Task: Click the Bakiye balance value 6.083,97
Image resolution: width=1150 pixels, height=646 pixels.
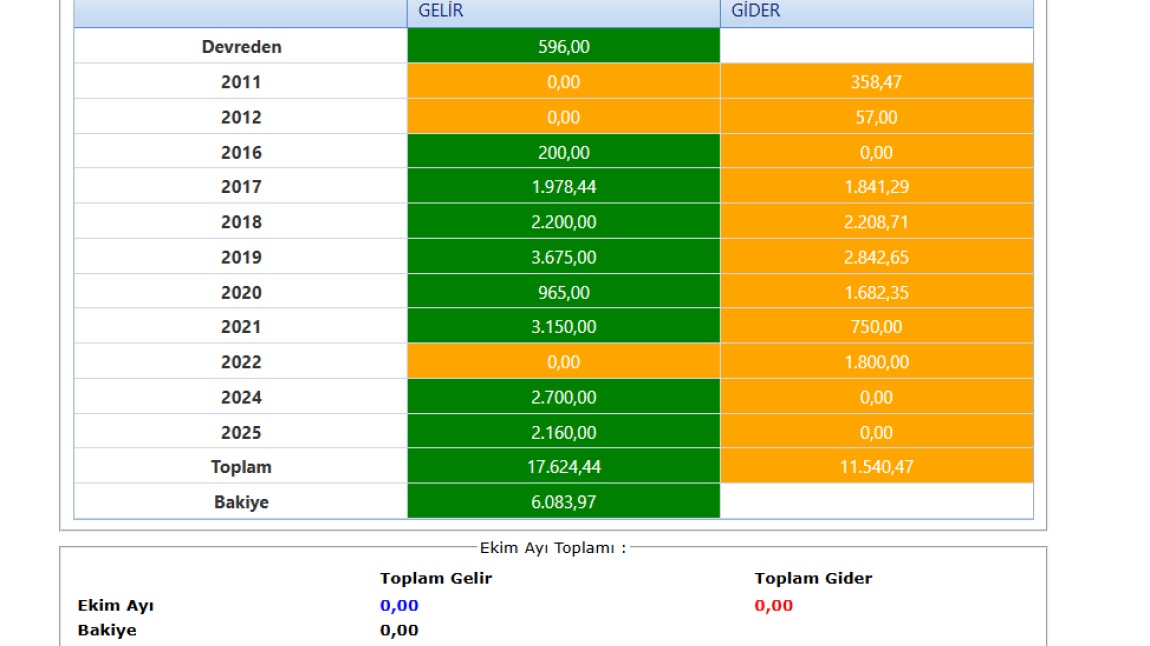Action: [563, 502]
